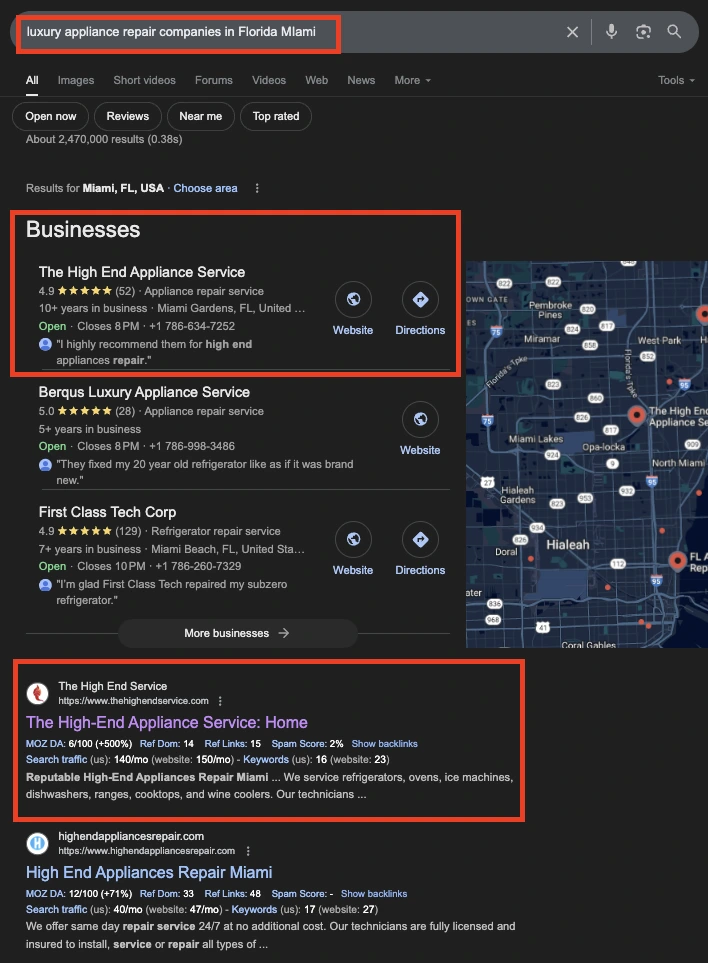Expand the More search types dropdown
708x963 pixels.
click(412, 80)
